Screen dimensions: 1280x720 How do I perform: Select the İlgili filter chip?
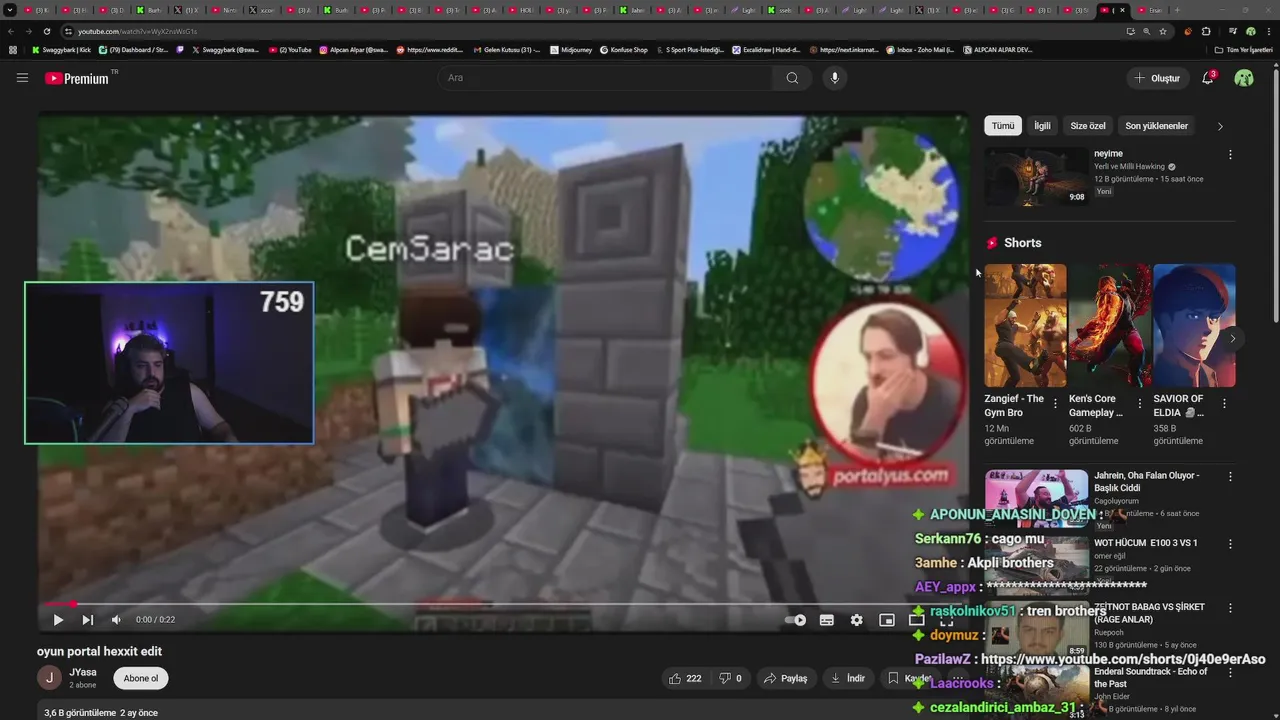tap(1042, 126)
